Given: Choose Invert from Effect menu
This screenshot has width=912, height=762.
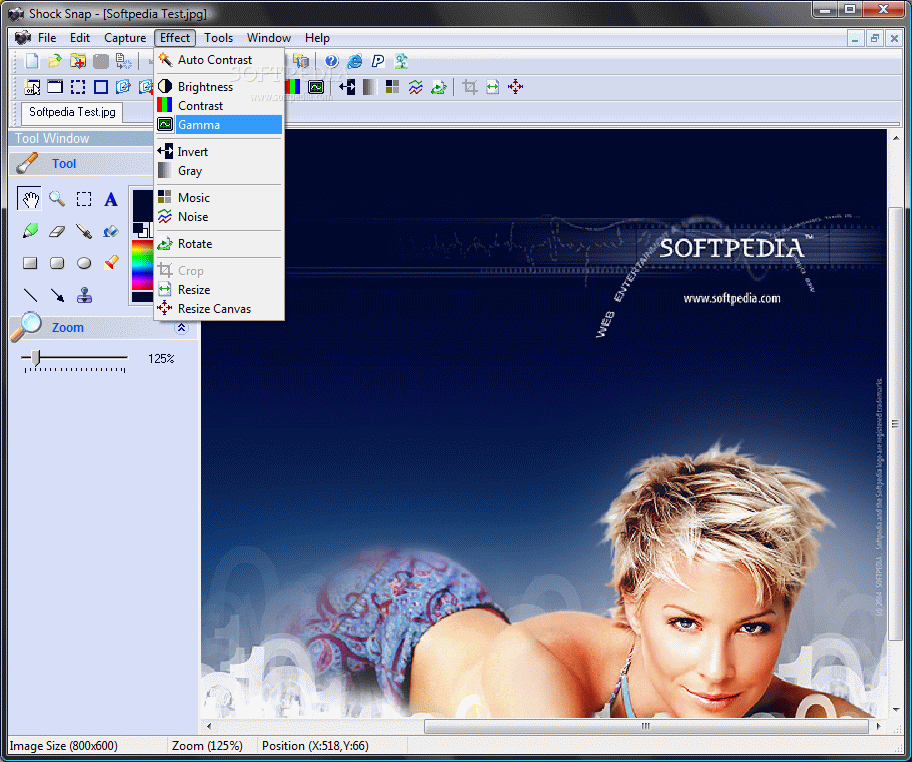Looking at the screenshot, I should (219, 152).
